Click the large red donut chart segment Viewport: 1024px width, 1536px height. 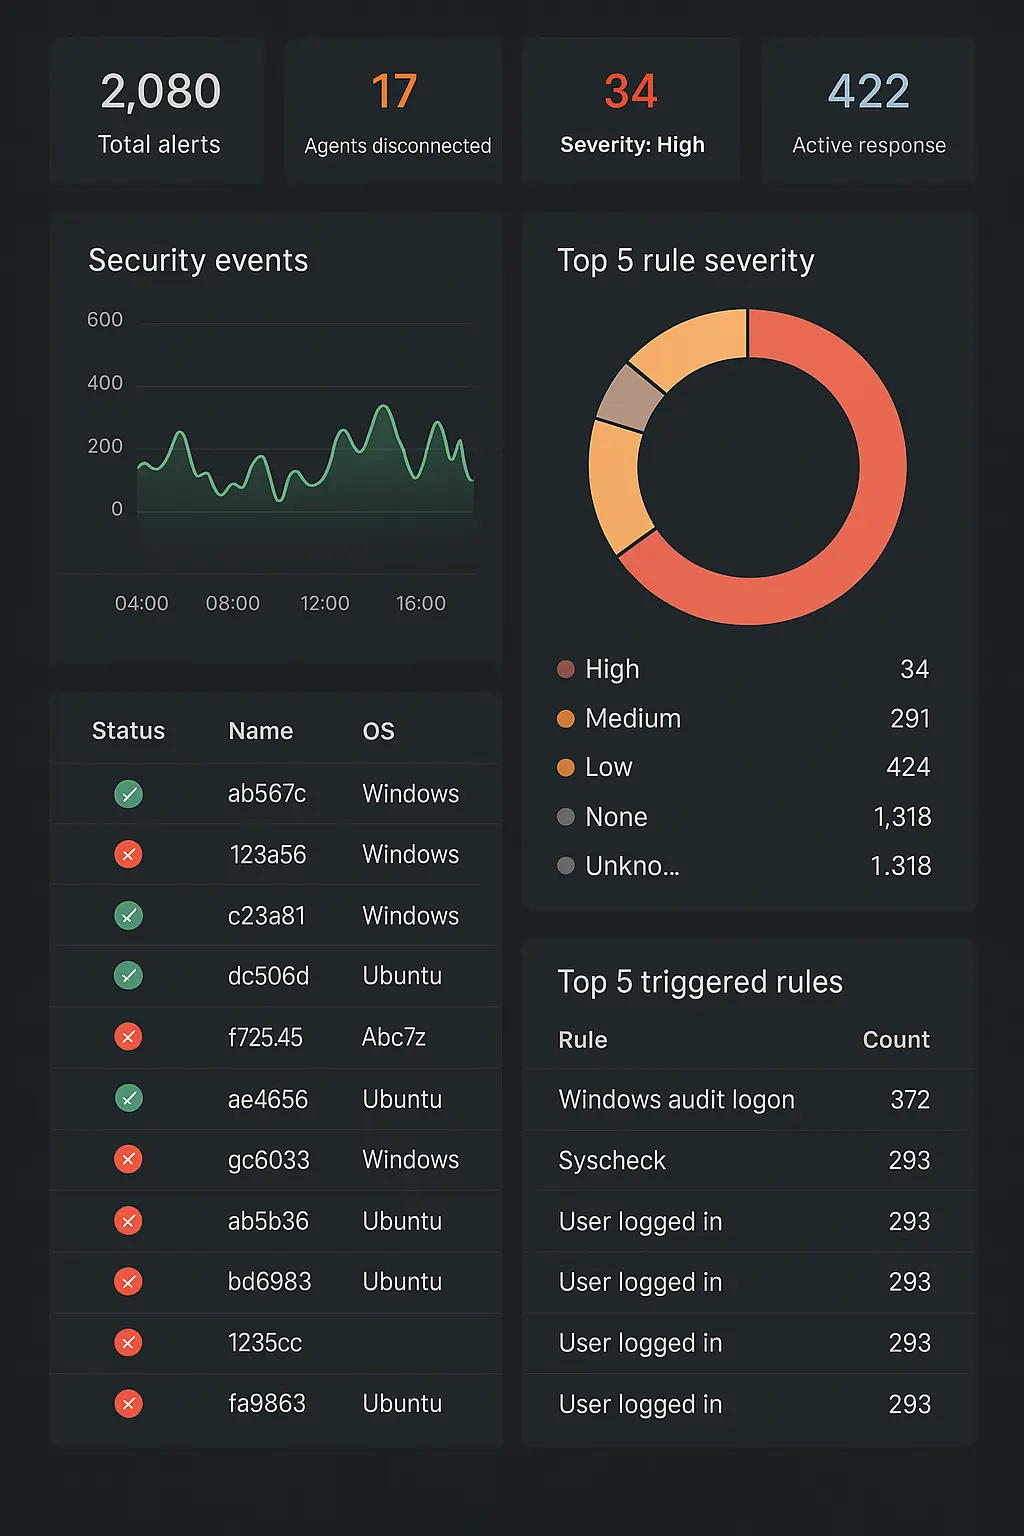tap(870, 500)
